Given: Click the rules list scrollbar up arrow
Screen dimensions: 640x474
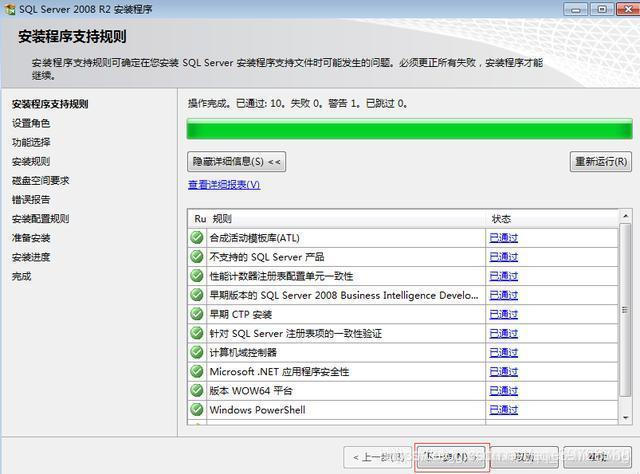Looking at the screenshot, I should [625, 215].
